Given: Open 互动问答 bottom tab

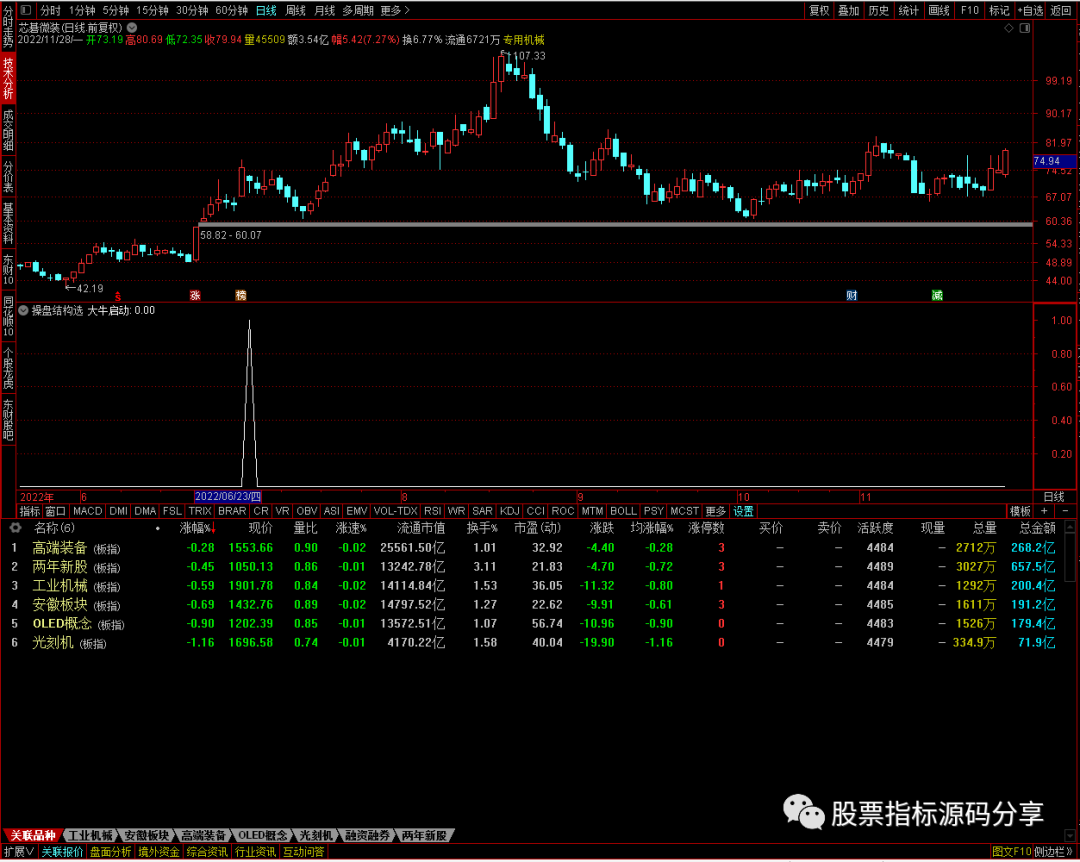Looking at the screenshot, I should (304, 852).
